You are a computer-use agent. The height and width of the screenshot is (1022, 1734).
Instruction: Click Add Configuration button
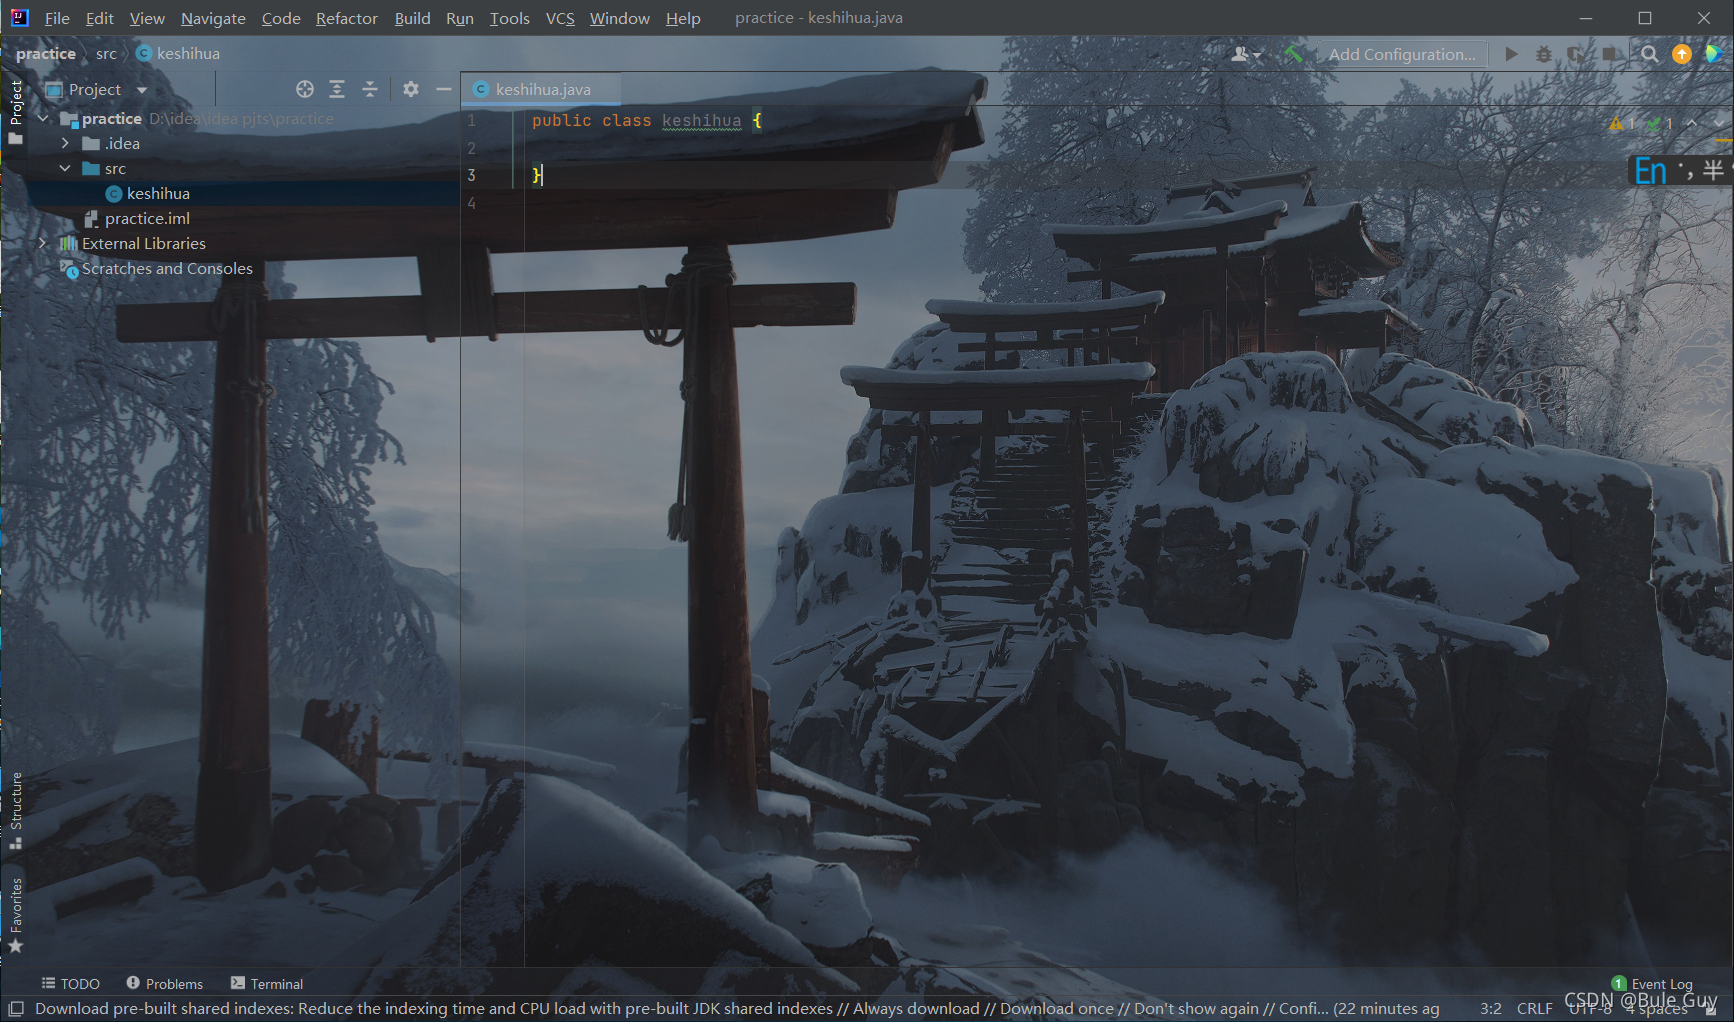click(x=1402, y=54)
